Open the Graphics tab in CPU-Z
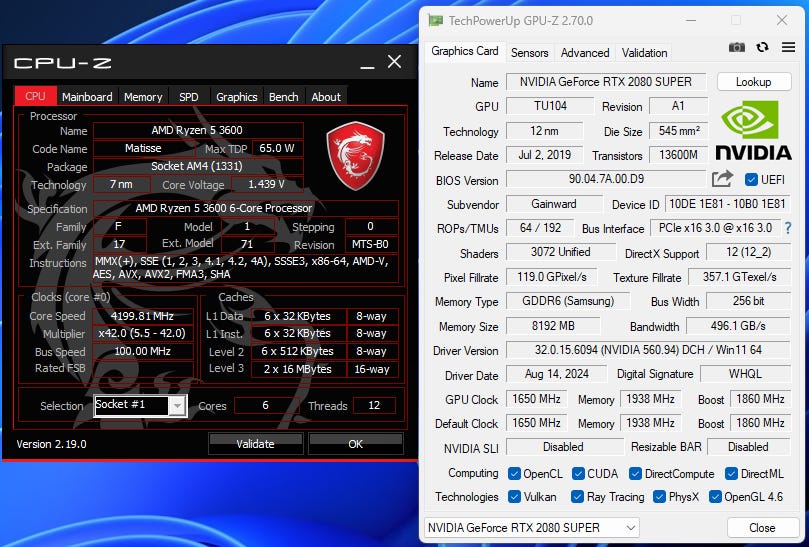Image resolution: width=809 pixels, height=547 pixels. [x=236, y=96]
